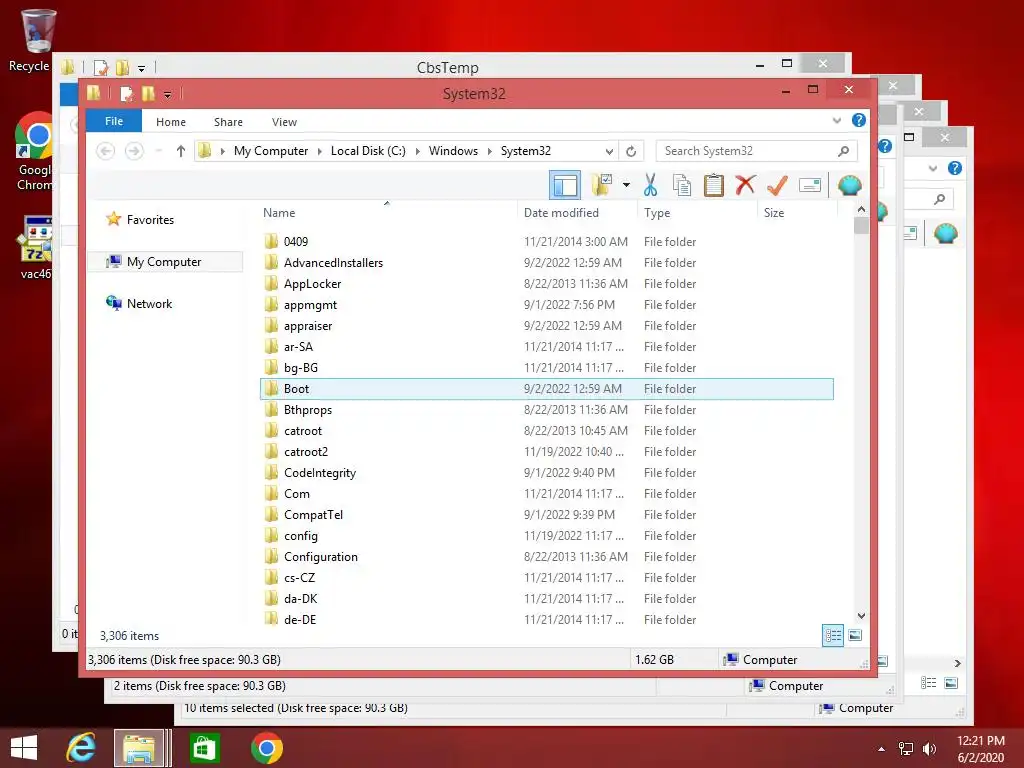
Task: Select the CompatTel folder
Action: (547, 515)
